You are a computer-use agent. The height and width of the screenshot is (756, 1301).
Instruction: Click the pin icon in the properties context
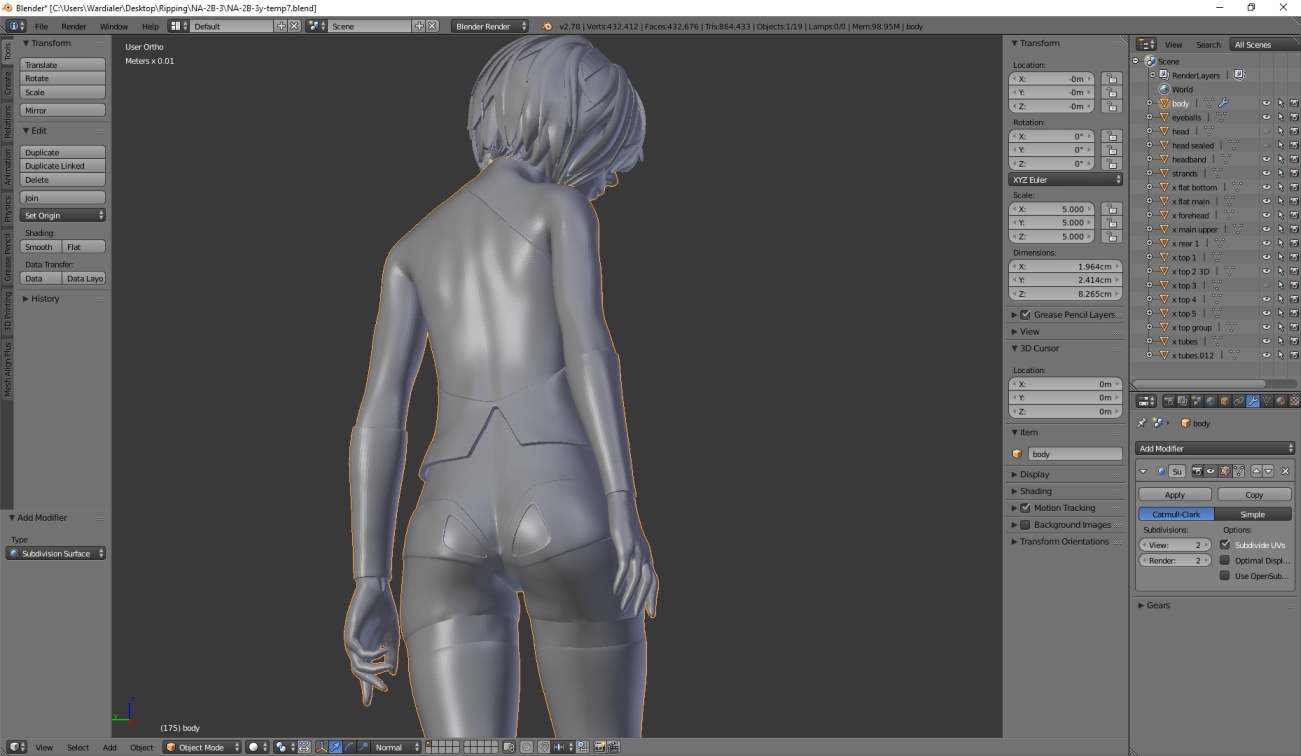tap(1142, 423)
